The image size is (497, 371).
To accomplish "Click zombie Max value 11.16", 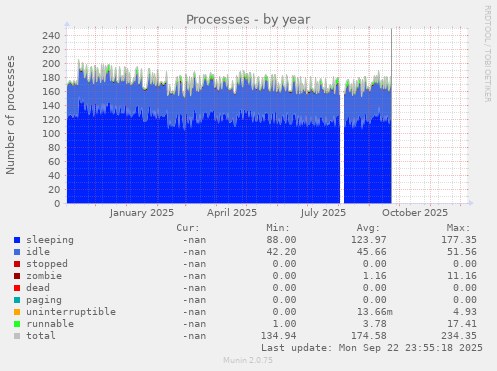I will coord(462,276).
